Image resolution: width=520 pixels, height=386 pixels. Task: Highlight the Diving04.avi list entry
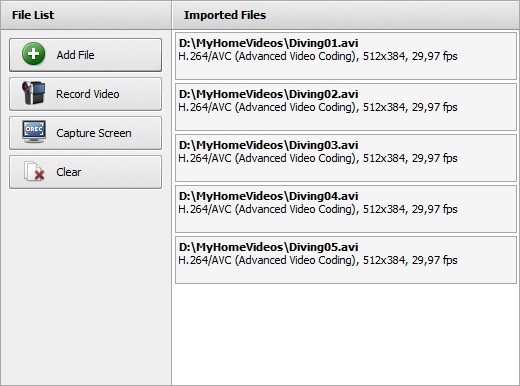[346, 209]
